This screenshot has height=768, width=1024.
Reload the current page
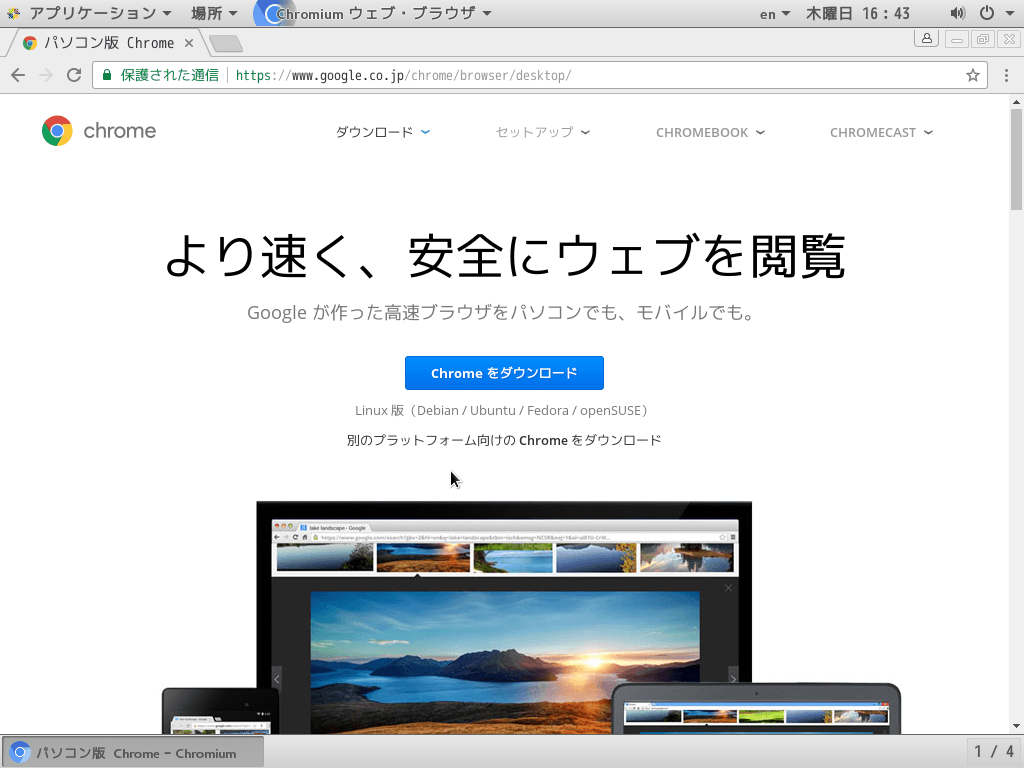tap(73, 75)
